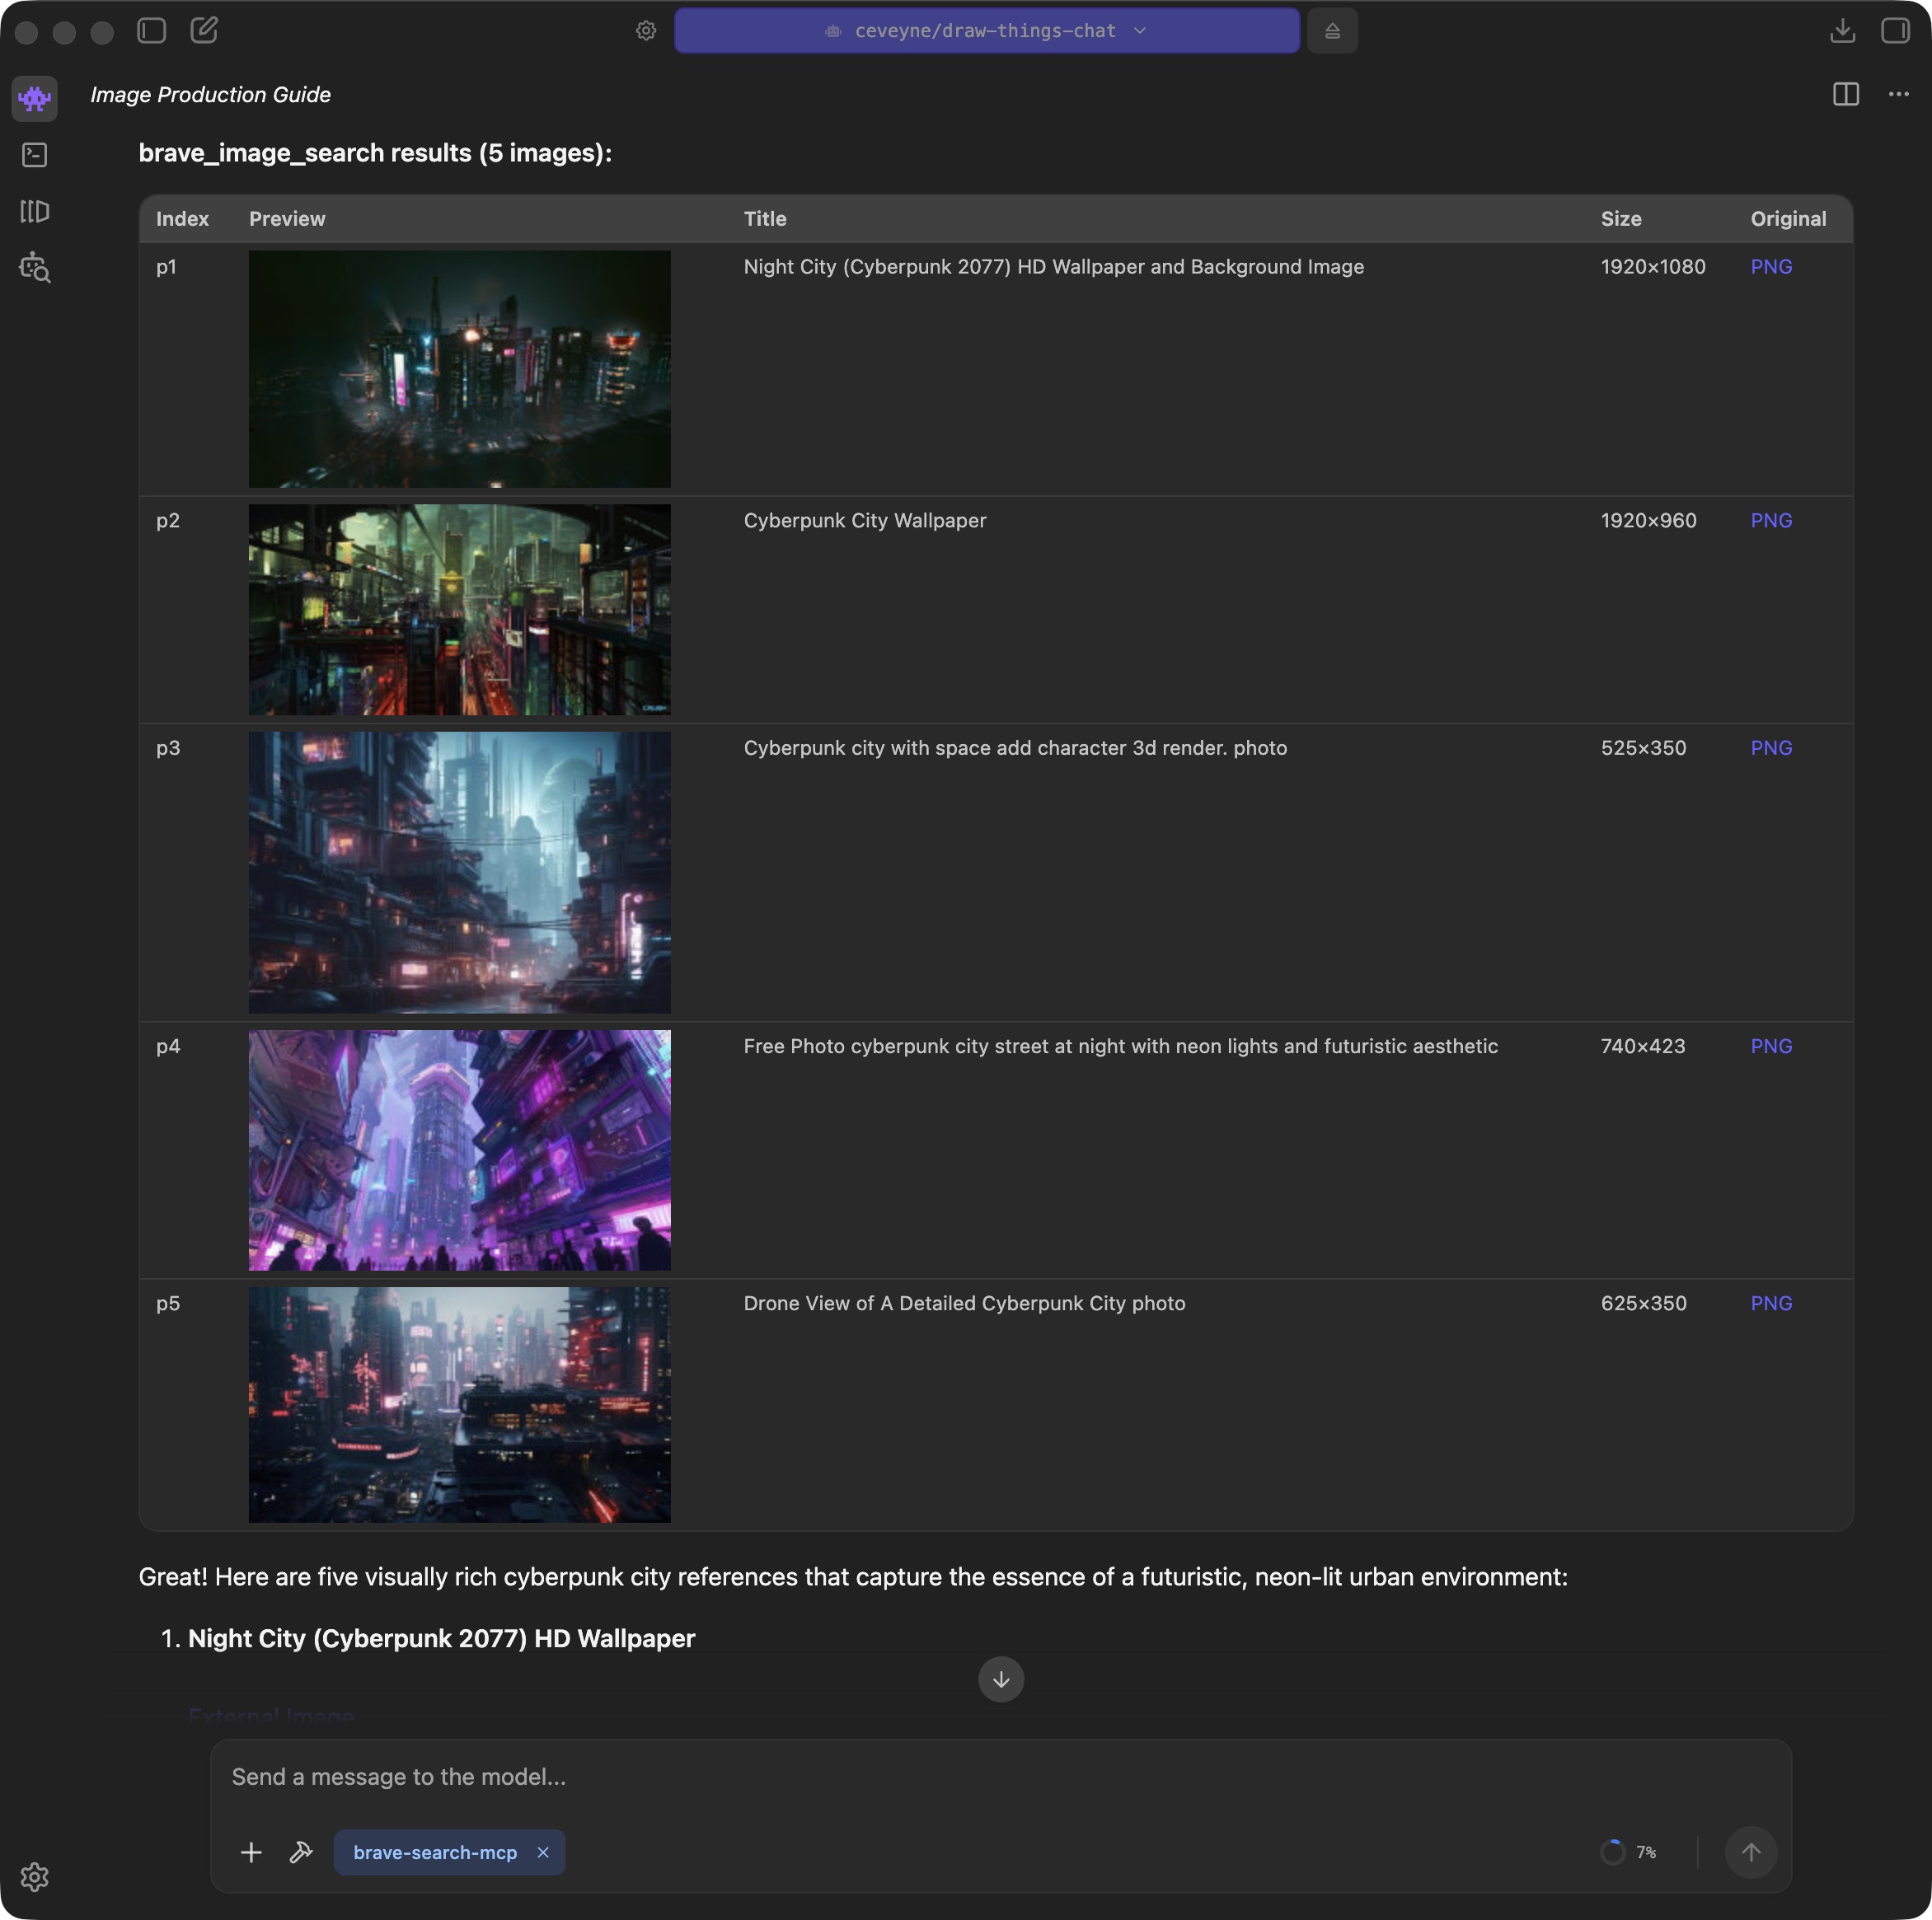Click the eject model button
The width and height of the screenshot is (1932, 1920).
click(x=1332, y=31)
